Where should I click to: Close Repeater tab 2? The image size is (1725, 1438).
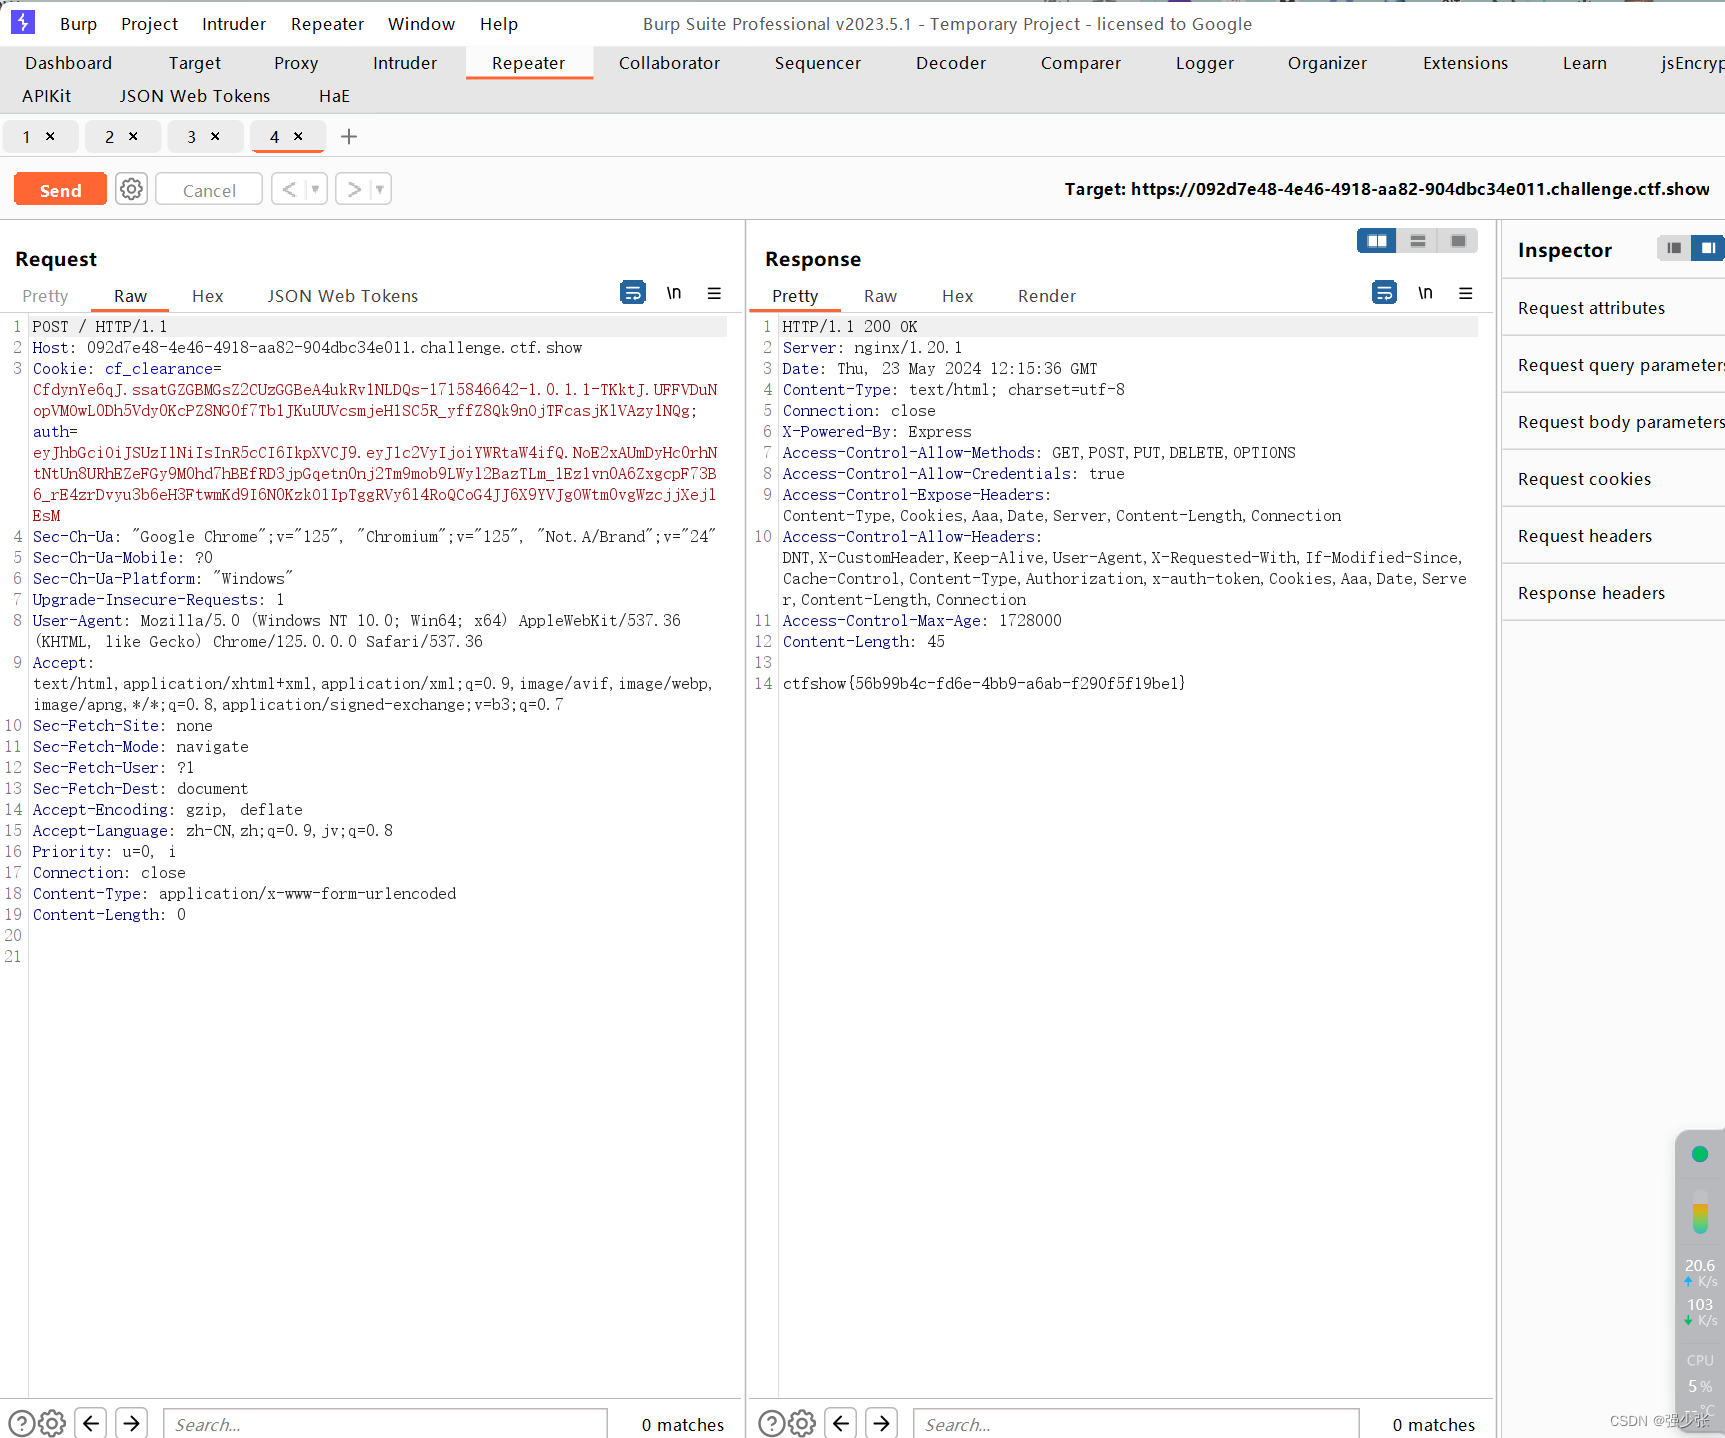[x=133, y=136]
